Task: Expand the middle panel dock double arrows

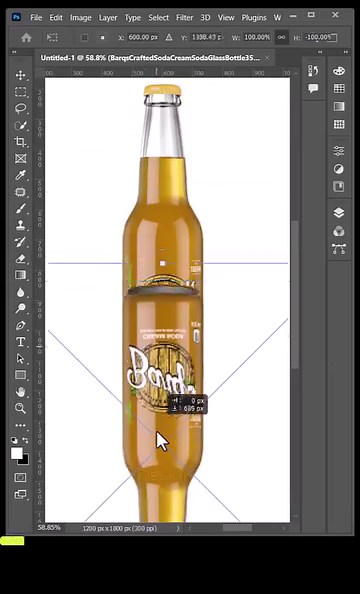Action: coord(320,52)
